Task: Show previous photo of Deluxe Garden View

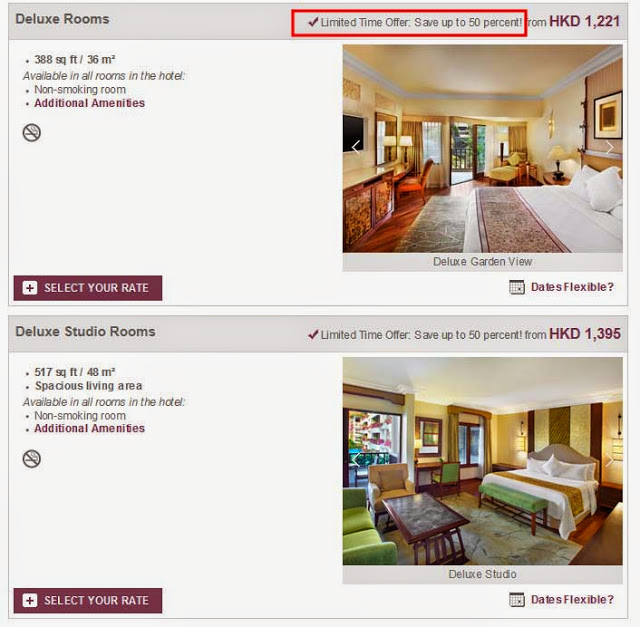Action: (x=356, y=147)
